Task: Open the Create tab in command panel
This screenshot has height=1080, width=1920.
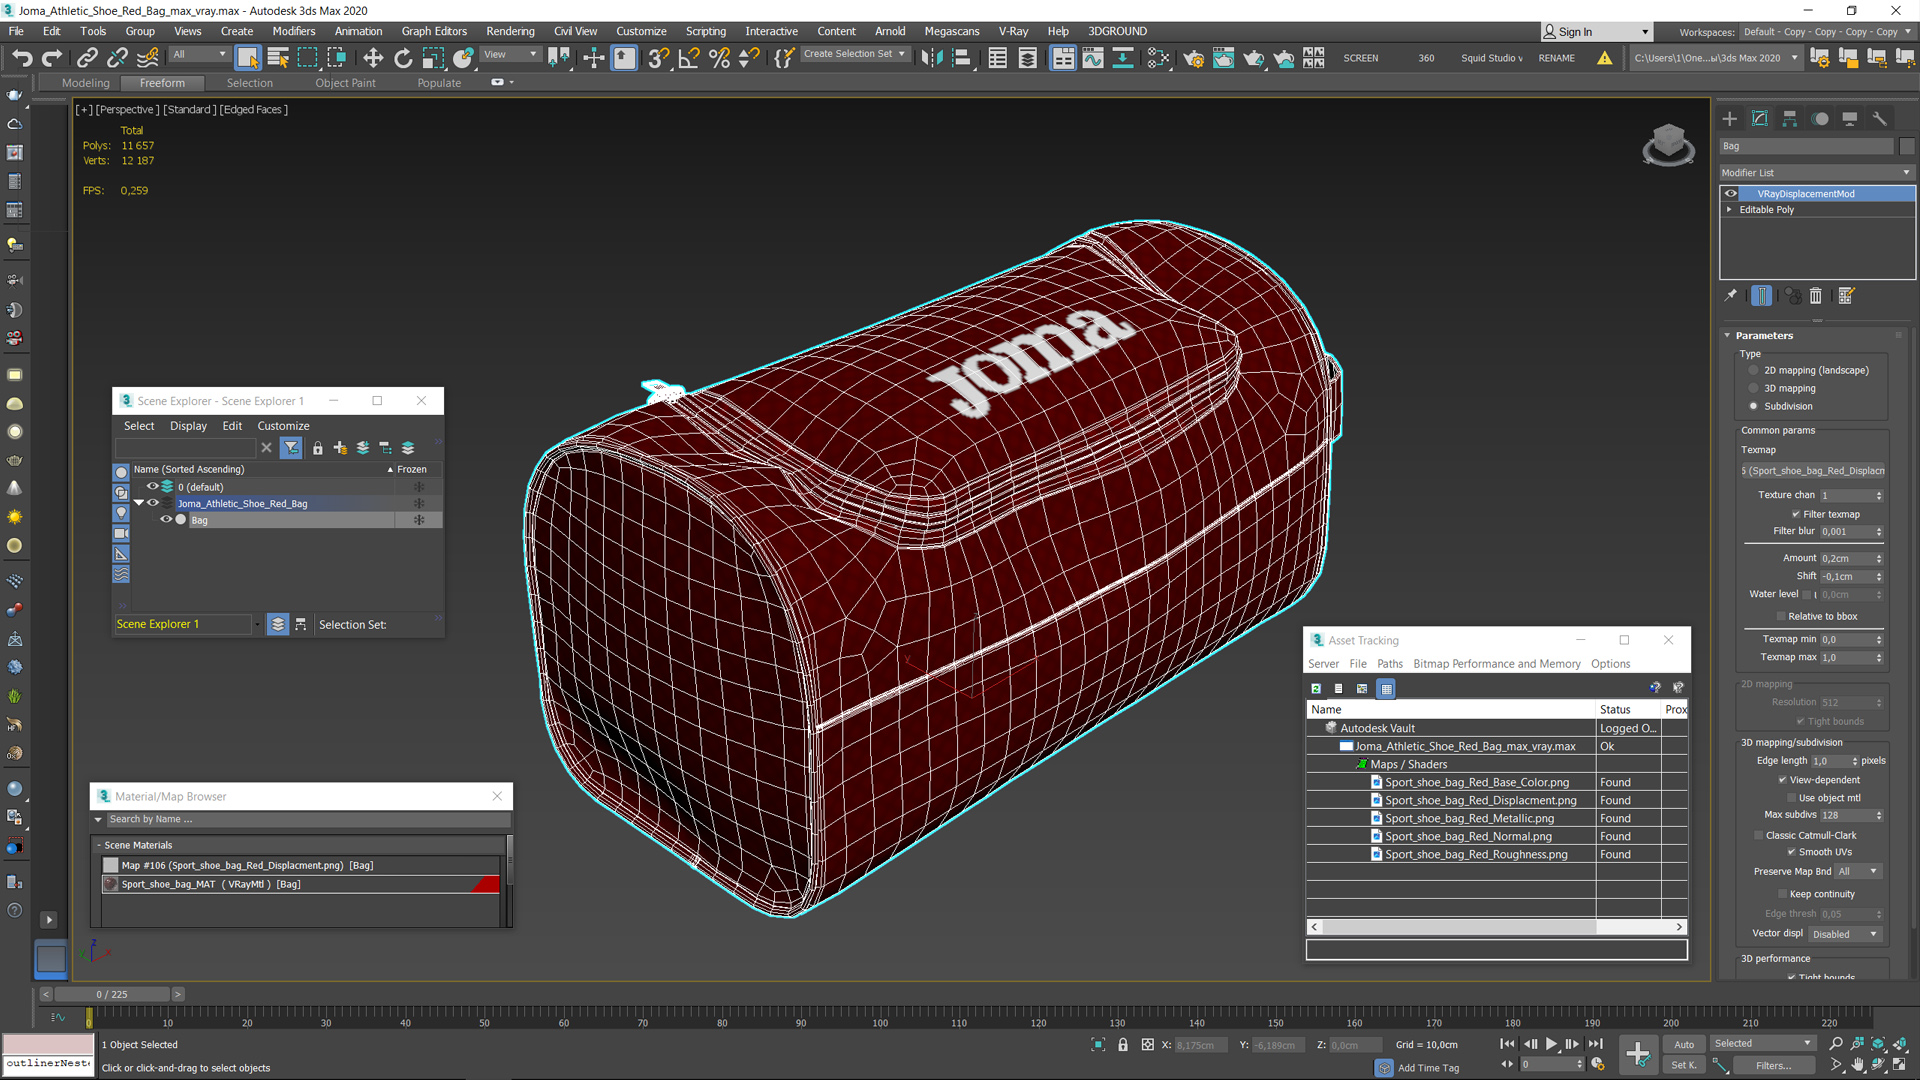Action: point(1730,118)
